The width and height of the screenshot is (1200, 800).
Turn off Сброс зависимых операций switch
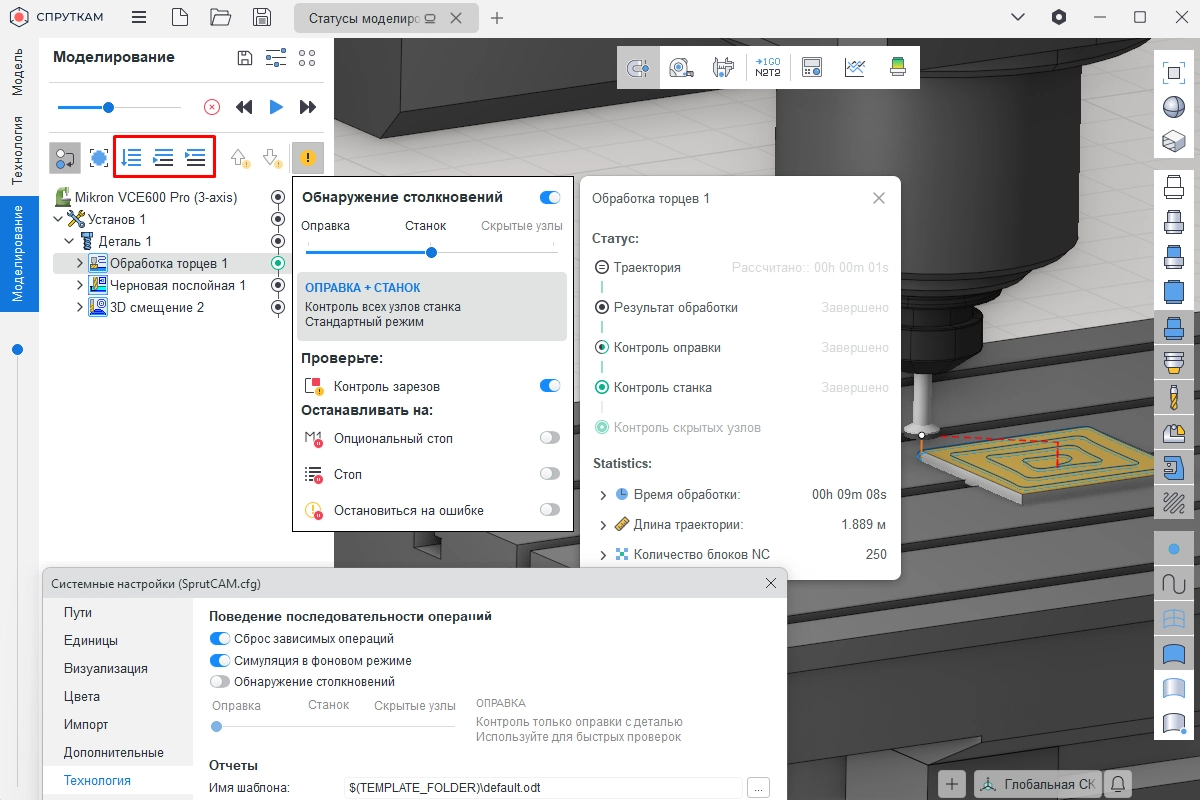(219, 638)
